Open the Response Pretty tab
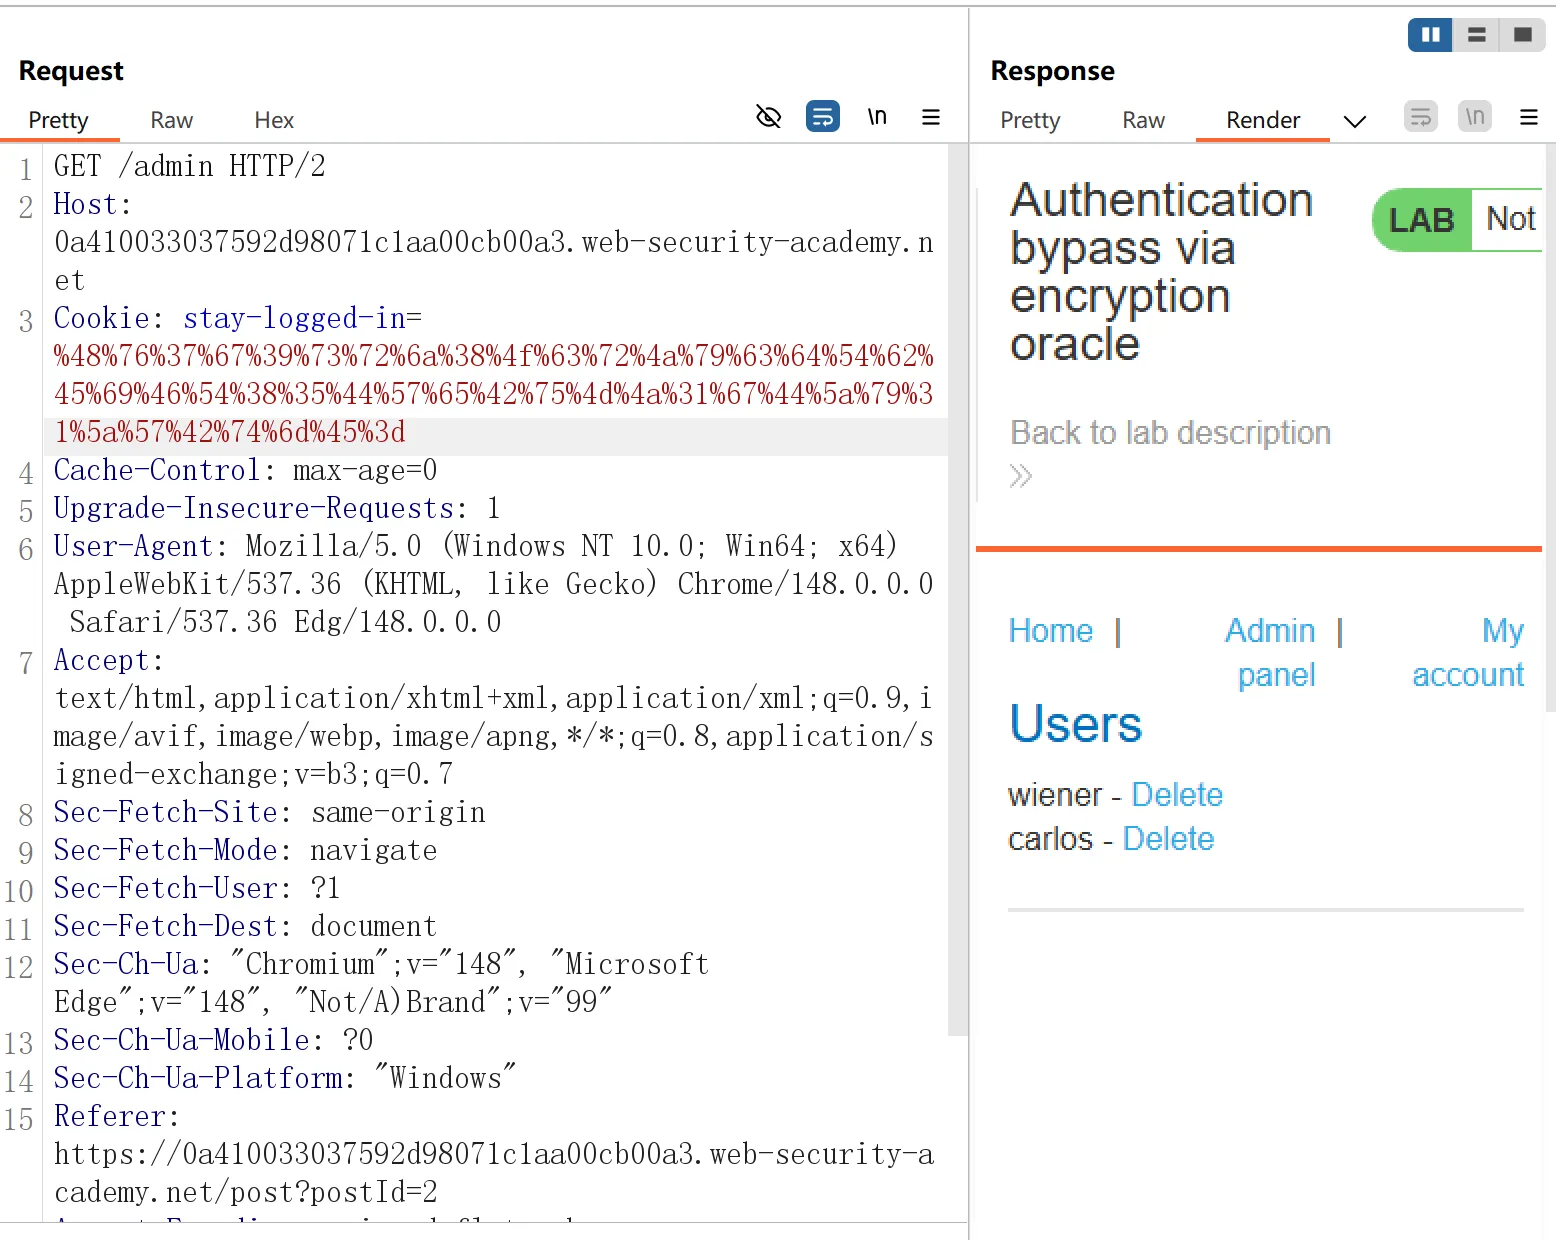Viewport: 1556px width, 1240px height. click(1030, 120)
